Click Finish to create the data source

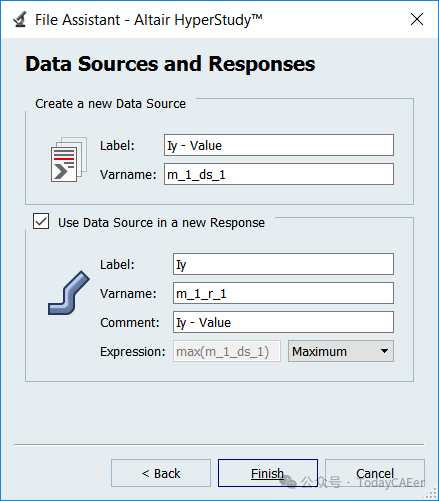click(268, 473)
